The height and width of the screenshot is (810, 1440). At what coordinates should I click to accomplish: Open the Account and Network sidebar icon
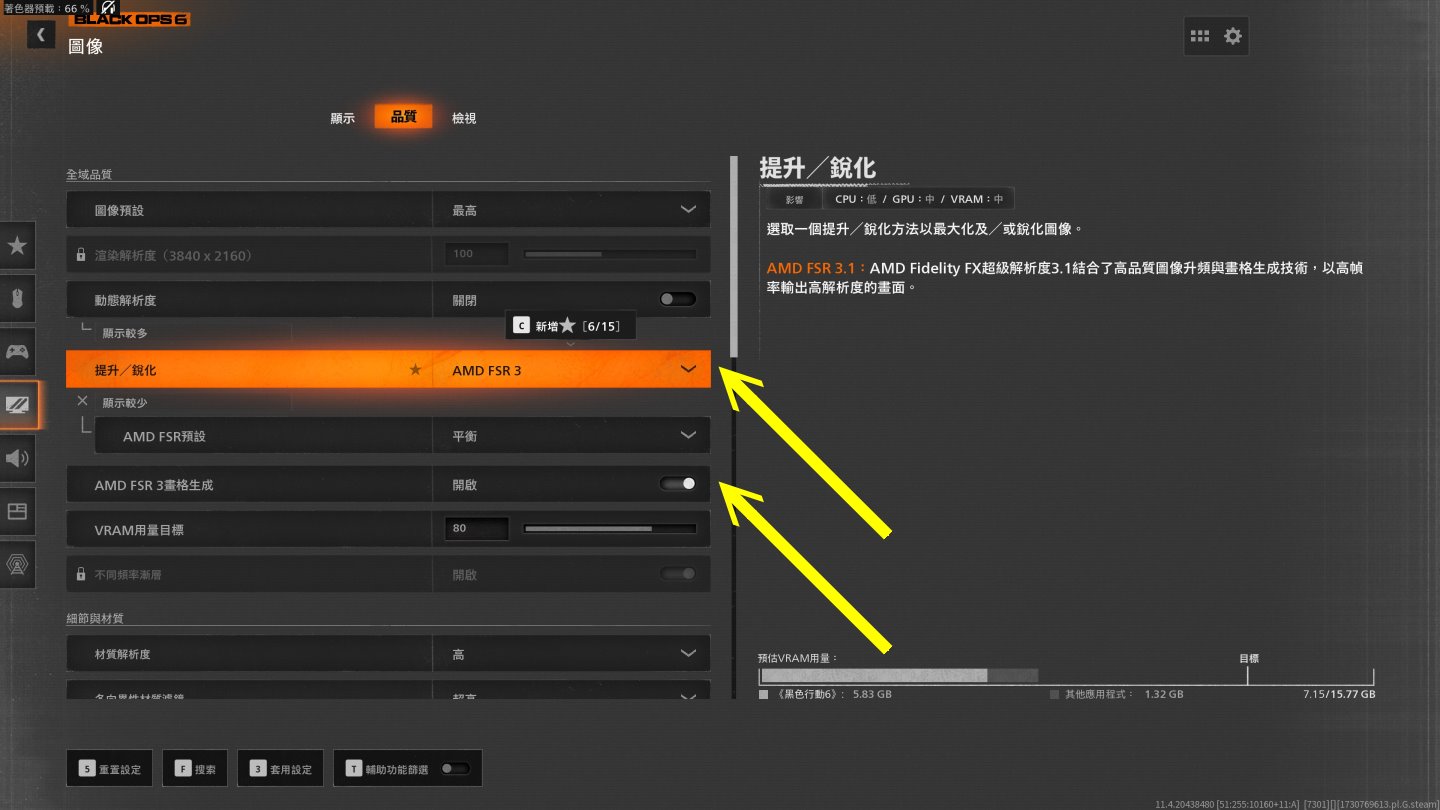click(x=17, y=565)
